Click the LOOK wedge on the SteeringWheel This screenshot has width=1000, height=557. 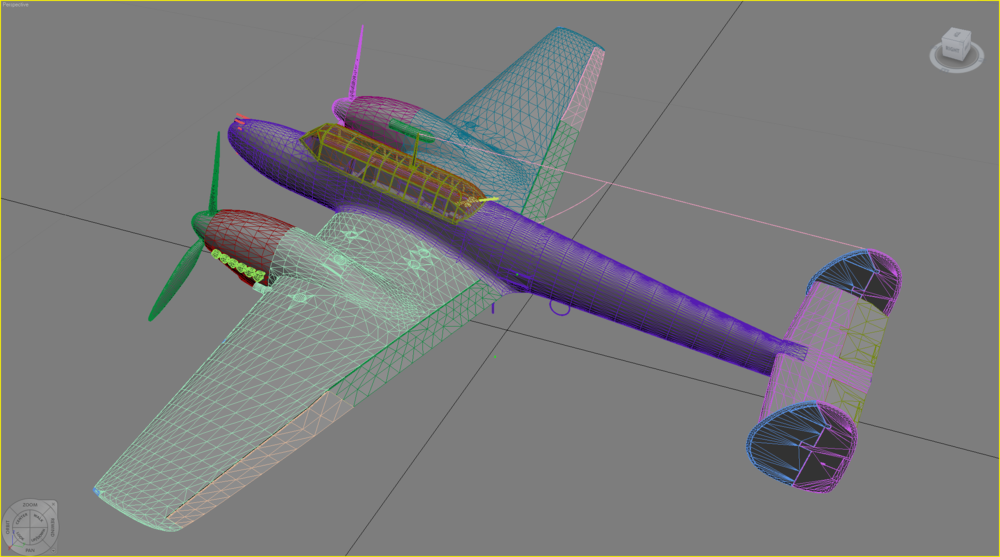21,536
